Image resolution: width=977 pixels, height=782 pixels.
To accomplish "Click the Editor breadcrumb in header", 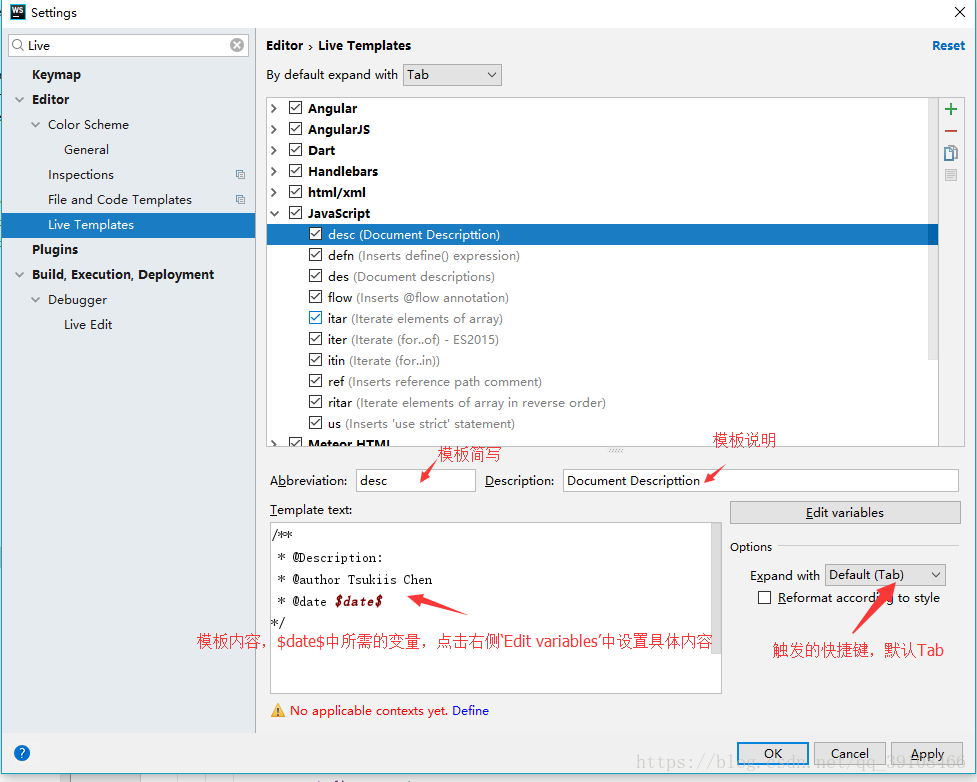I will click(x=284, y=45).
